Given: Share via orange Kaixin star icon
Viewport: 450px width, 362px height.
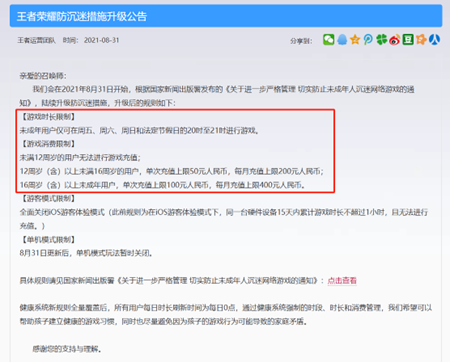Looking at the screenshot, I should tap(421, 40).
